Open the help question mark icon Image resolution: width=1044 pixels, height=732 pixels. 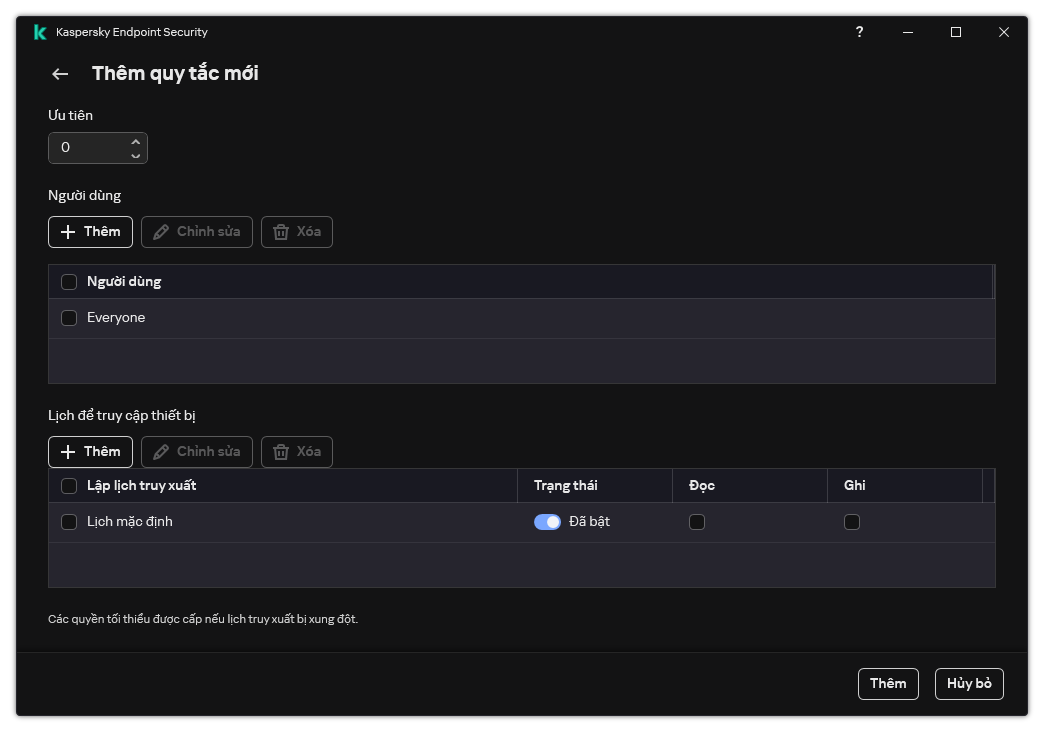click(x=859, y=32)
